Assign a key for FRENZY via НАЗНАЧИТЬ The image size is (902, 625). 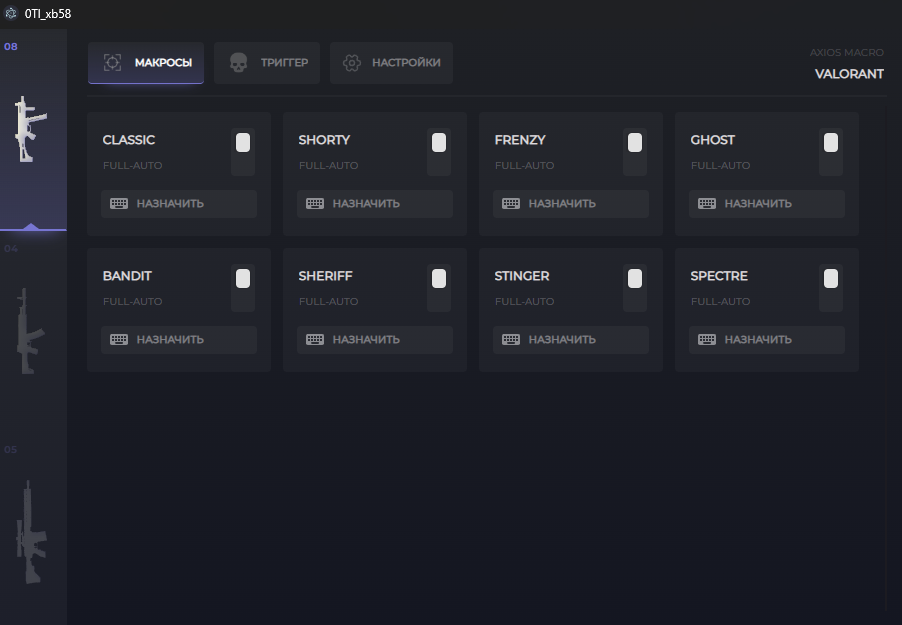pos(571,204)
